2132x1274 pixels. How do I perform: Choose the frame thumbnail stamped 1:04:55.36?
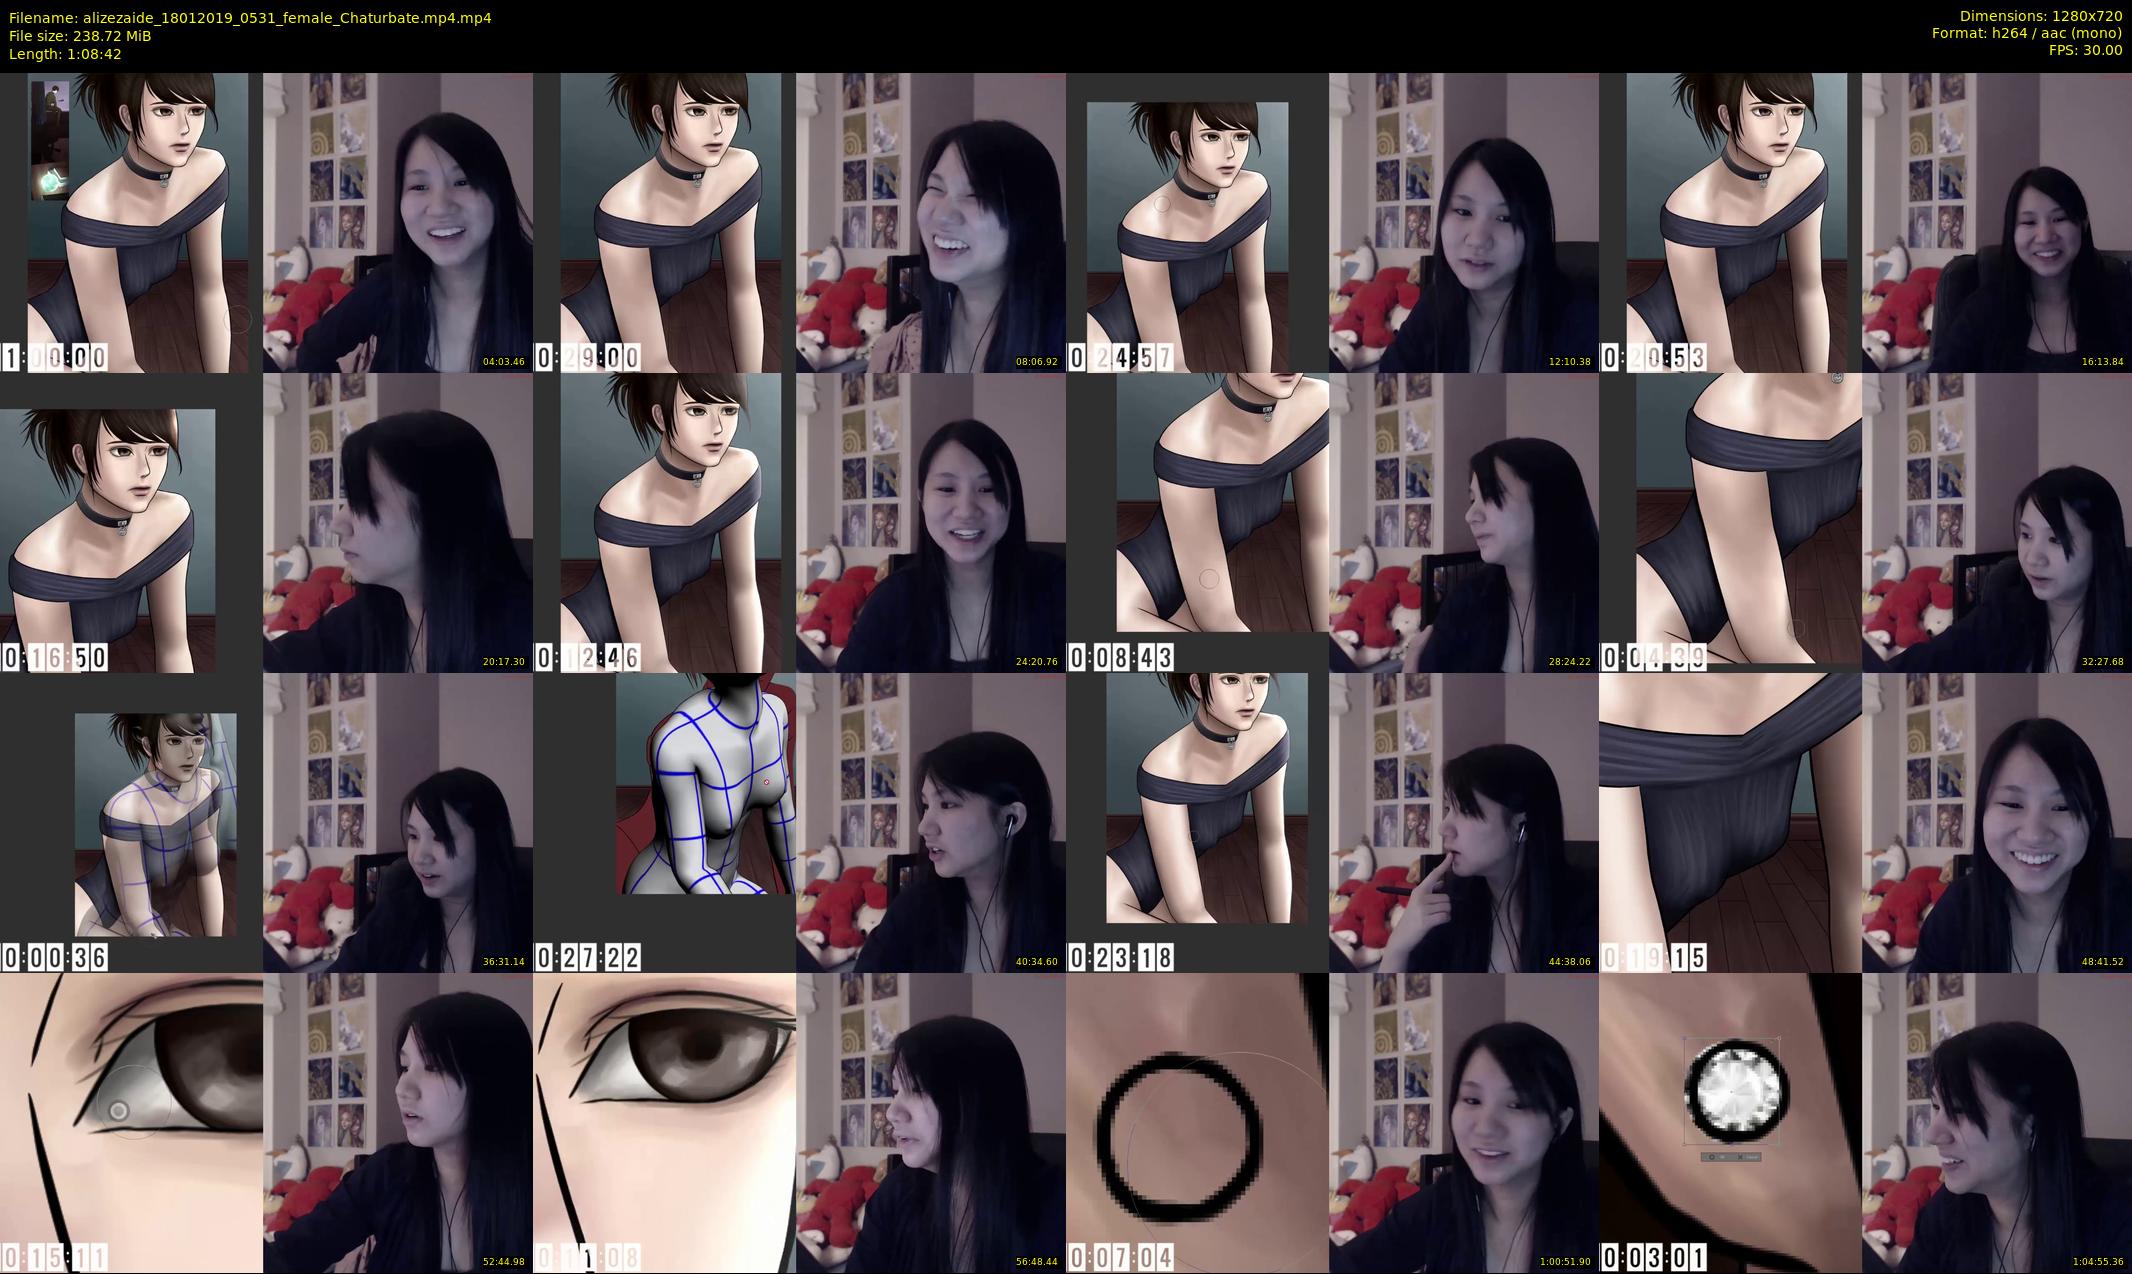tap(1865, 1122)
